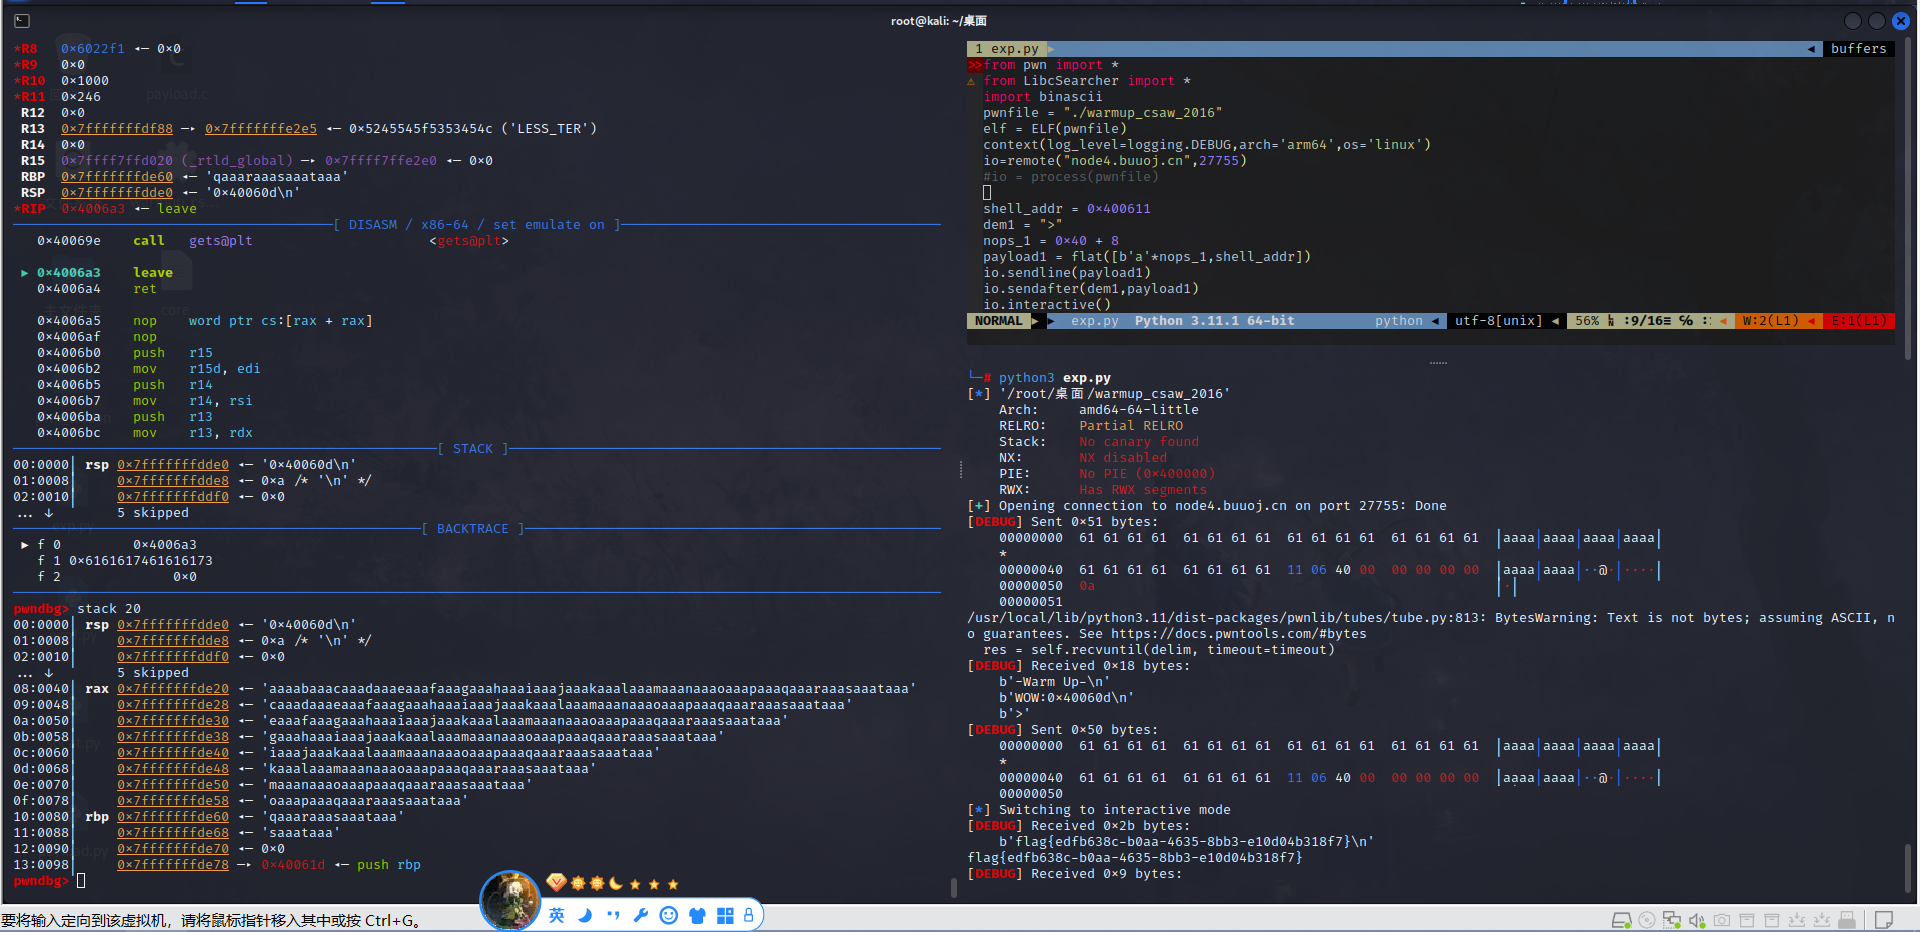Image resolution: width=1920 pixels, height=932 pixels.
Task: Click the first download-tray icon in VM status bar
Action: (1797, 920)
